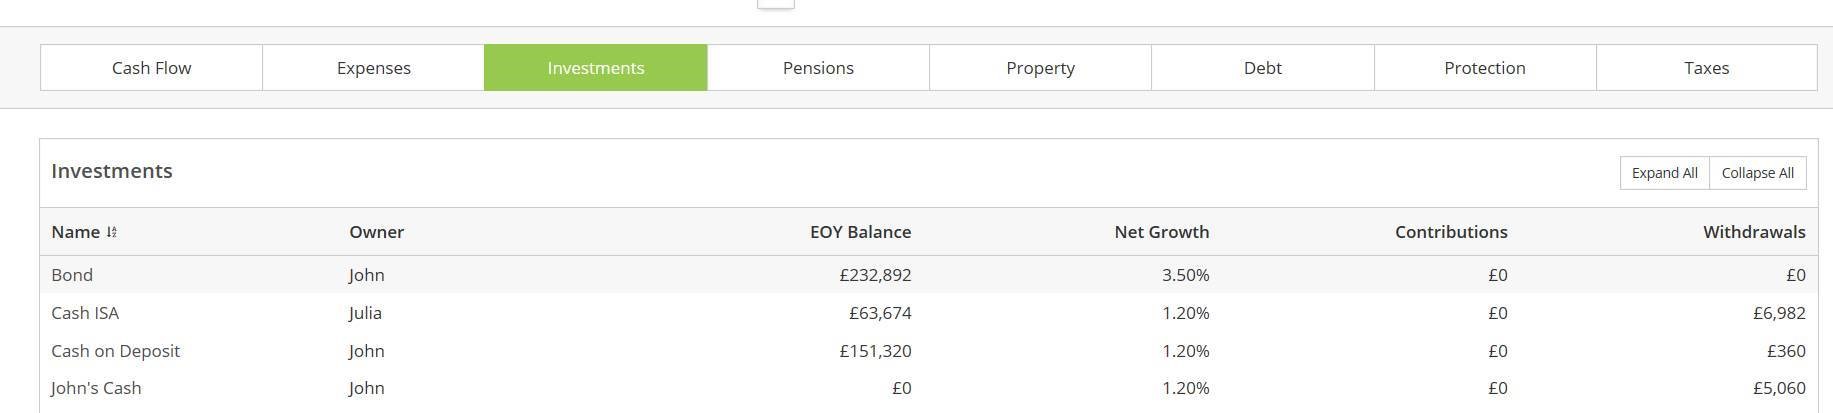Click the Owner column header
This screenshot has height=413, width=1833.
376,232
